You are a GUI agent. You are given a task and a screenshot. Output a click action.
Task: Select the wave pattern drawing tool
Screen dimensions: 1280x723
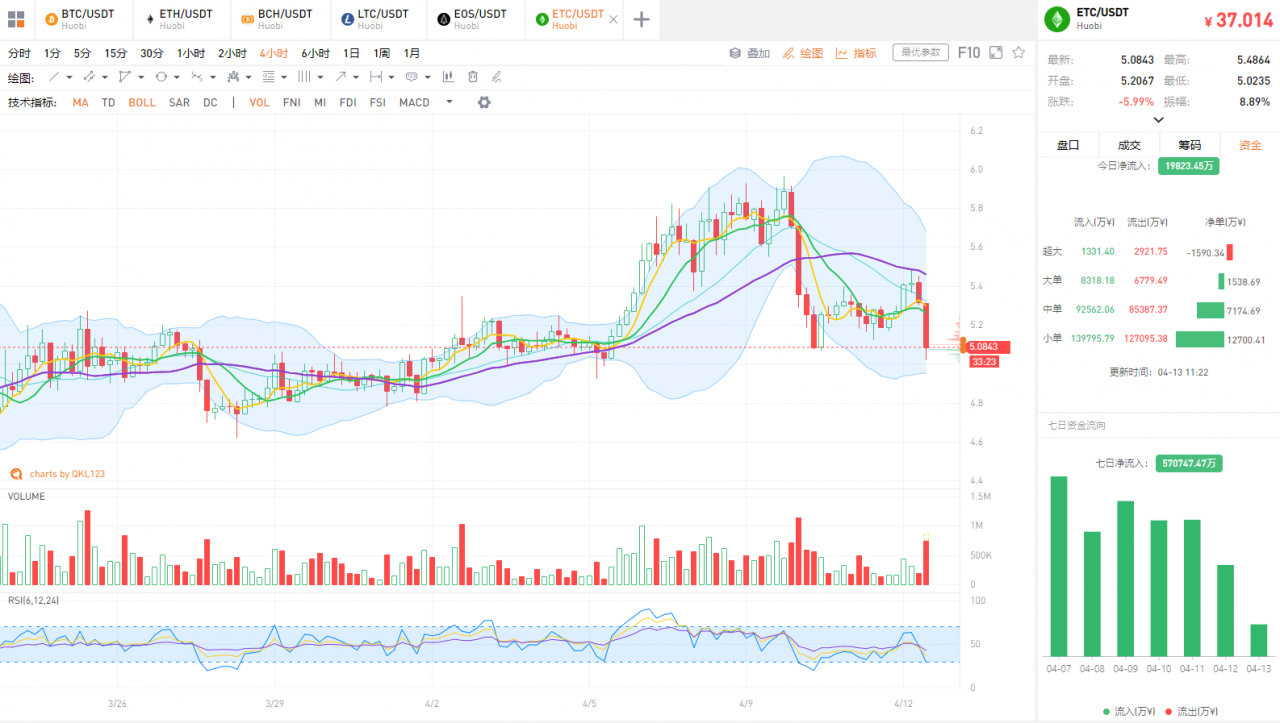[197, 77]
